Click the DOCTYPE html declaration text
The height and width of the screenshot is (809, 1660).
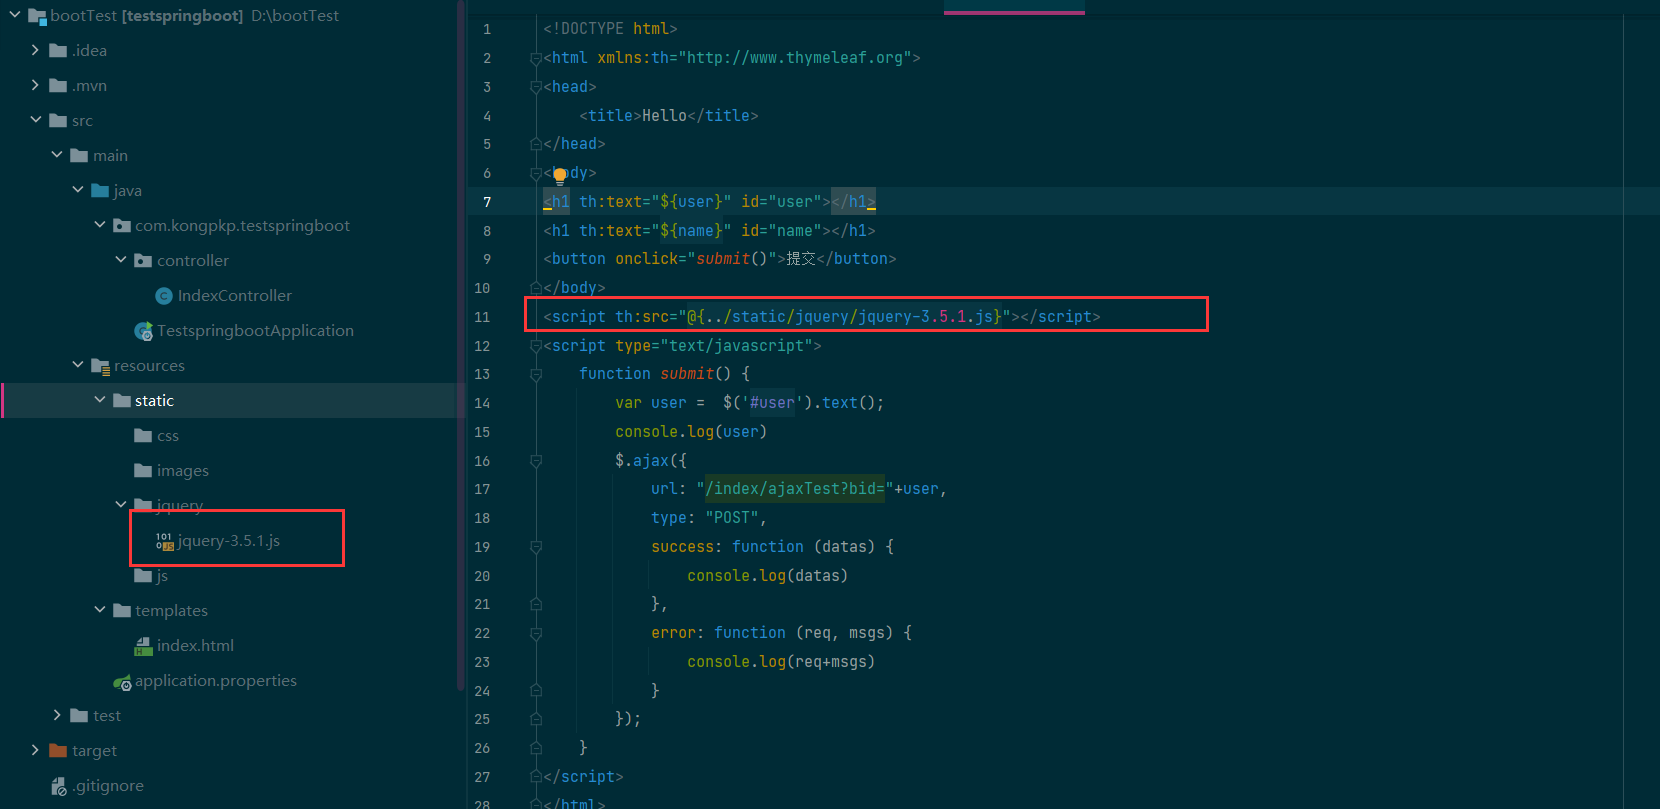(x=610, y=29)
